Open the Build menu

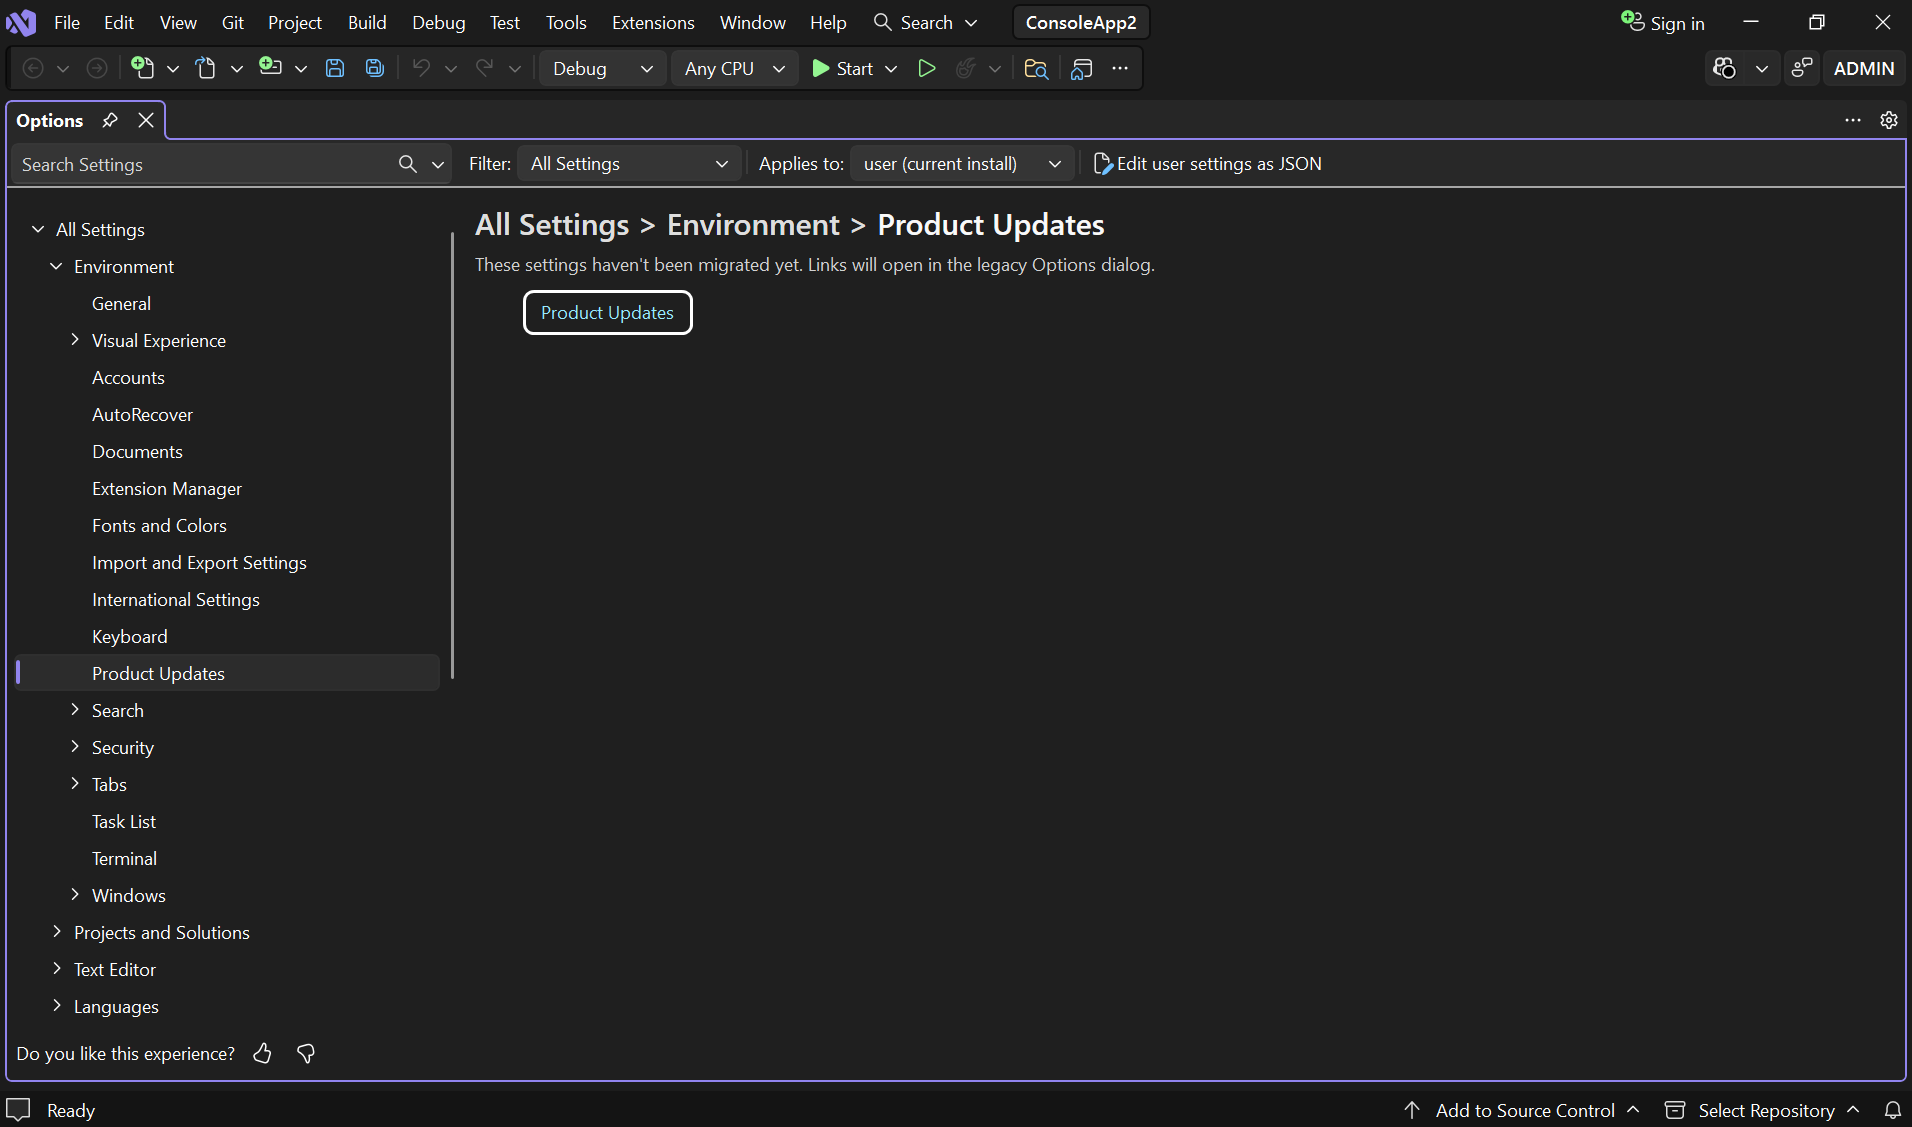(367, 22)
